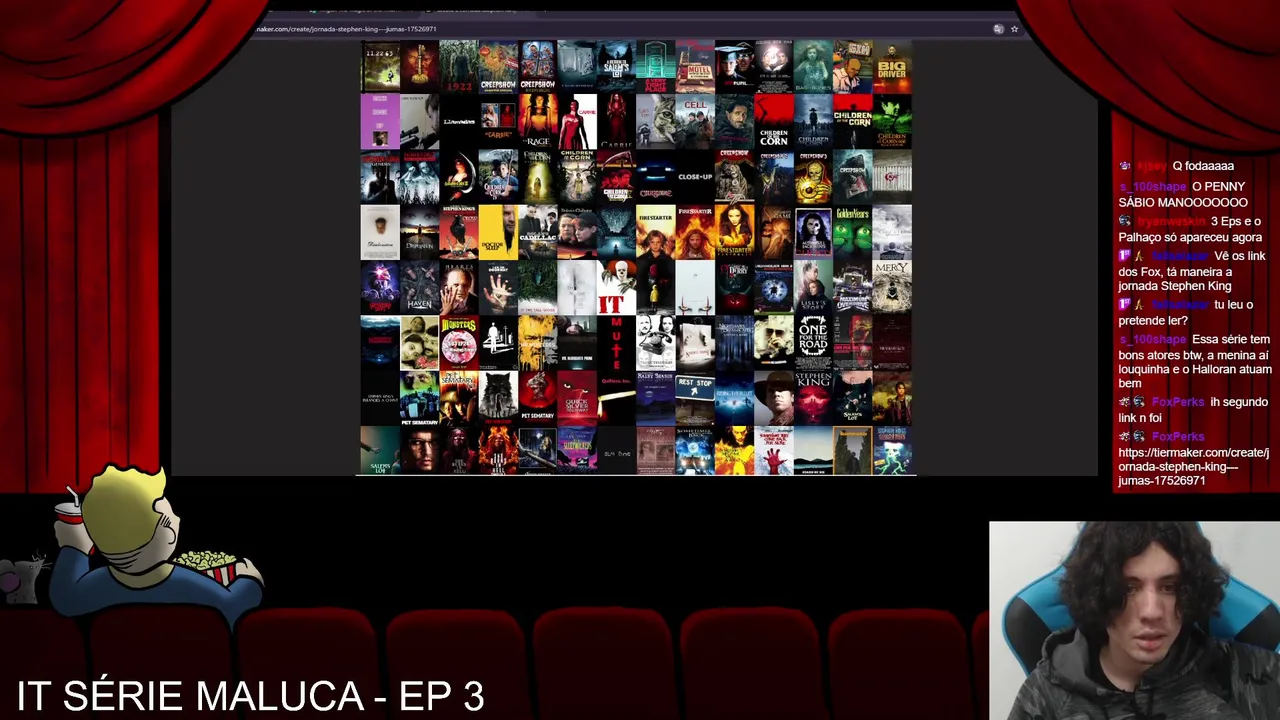Pick the Maximum Overdrive truck poster
This screenshot has width=1280, height=720.
852,287
